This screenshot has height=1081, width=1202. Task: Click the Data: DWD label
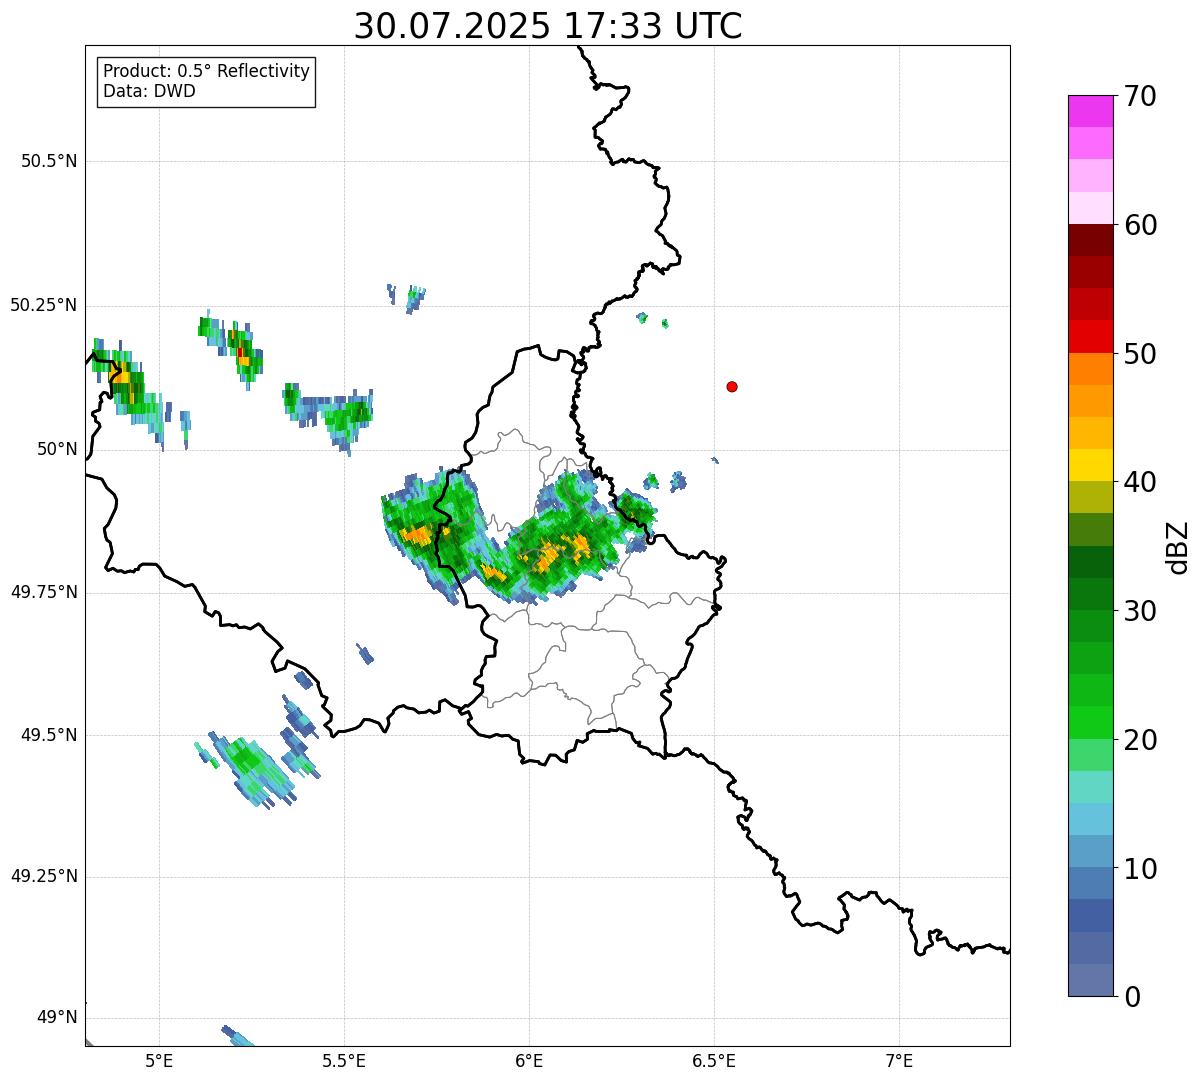coord(149,91)
